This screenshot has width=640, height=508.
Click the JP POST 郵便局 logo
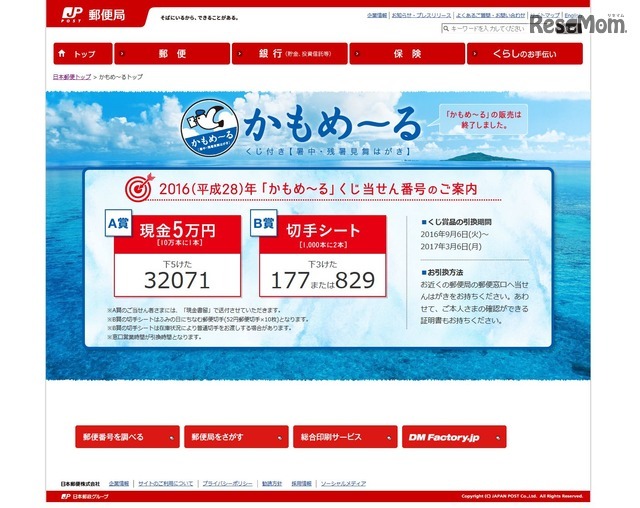point(93,15)
